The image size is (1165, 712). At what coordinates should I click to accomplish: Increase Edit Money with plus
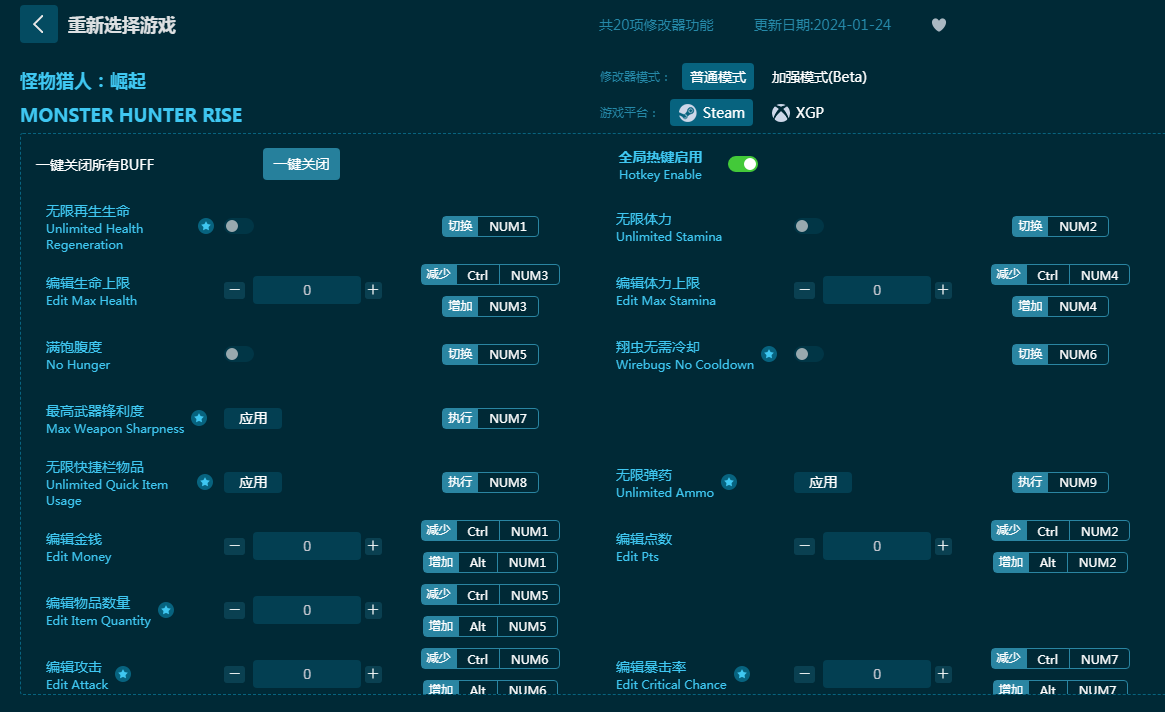(x=373, y=546)
